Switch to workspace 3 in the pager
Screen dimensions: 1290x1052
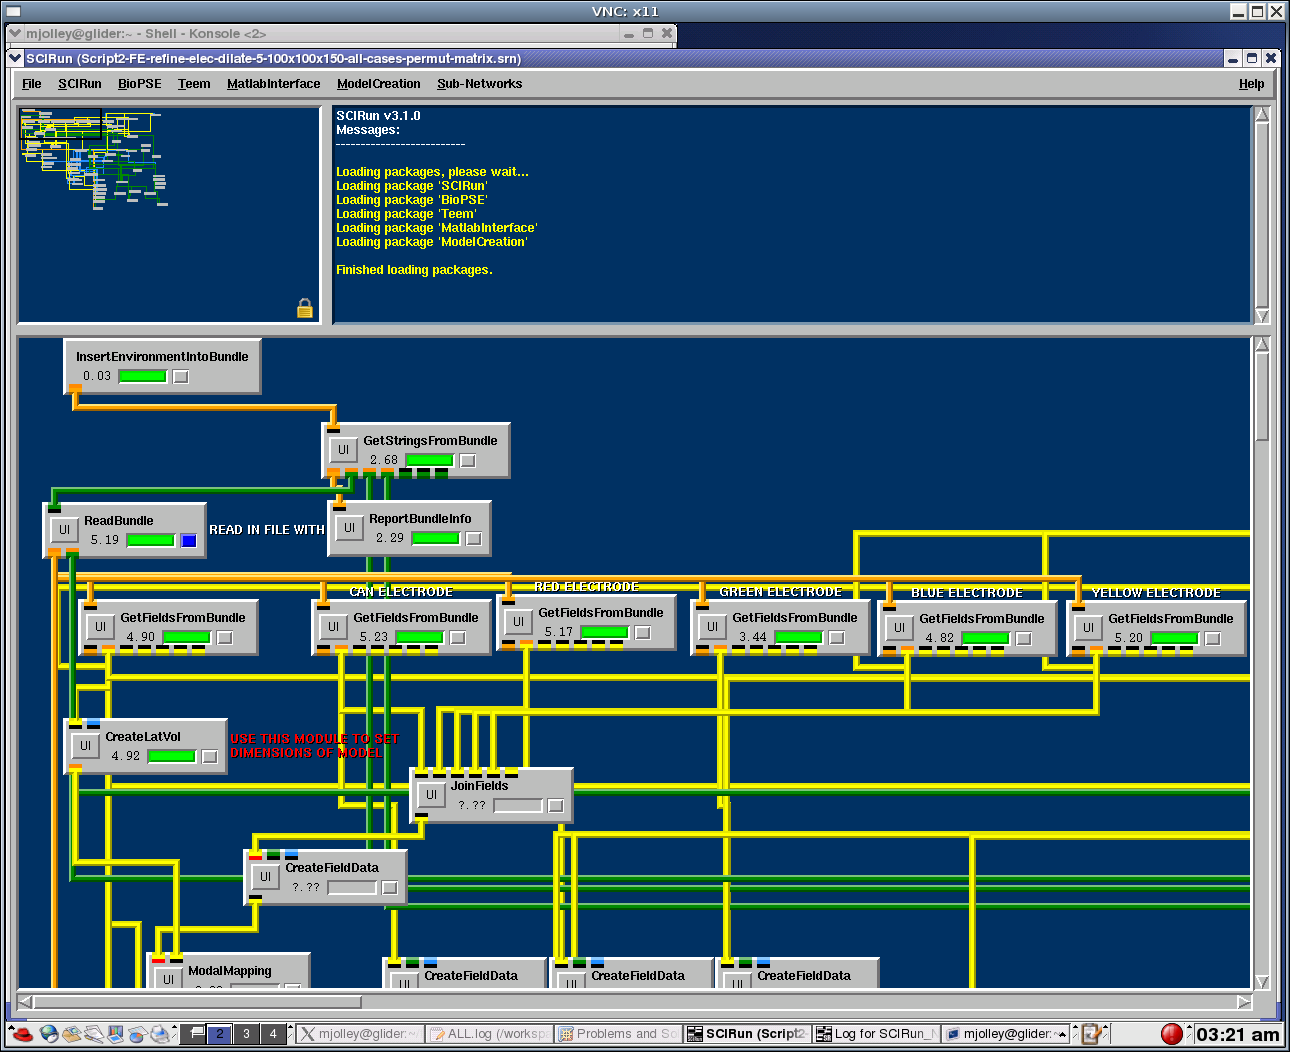[x=246, y=1034]
